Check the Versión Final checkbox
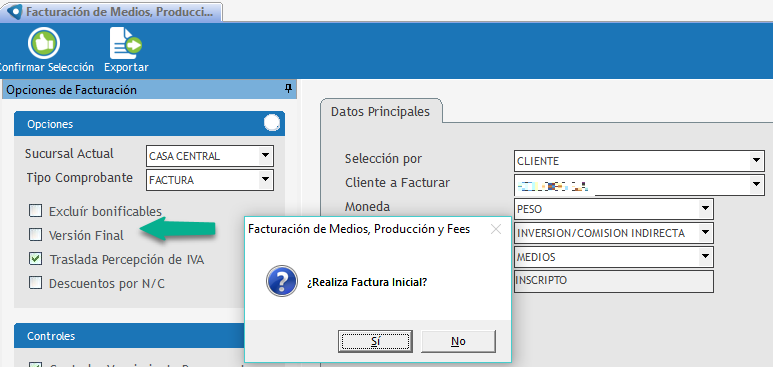773x367 pixels. click(35, 235)
